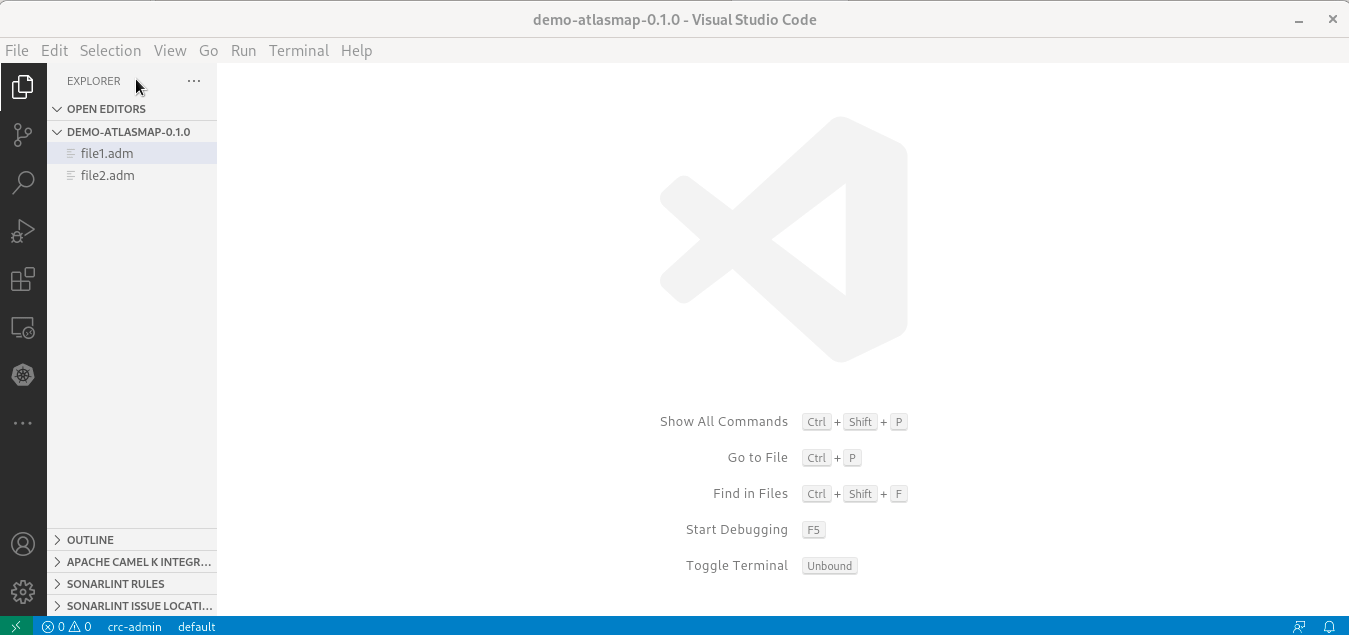Expand the OUTLINE section
Screen dimensions: 1349x635
pyautogui.click(x=90, y=540)
